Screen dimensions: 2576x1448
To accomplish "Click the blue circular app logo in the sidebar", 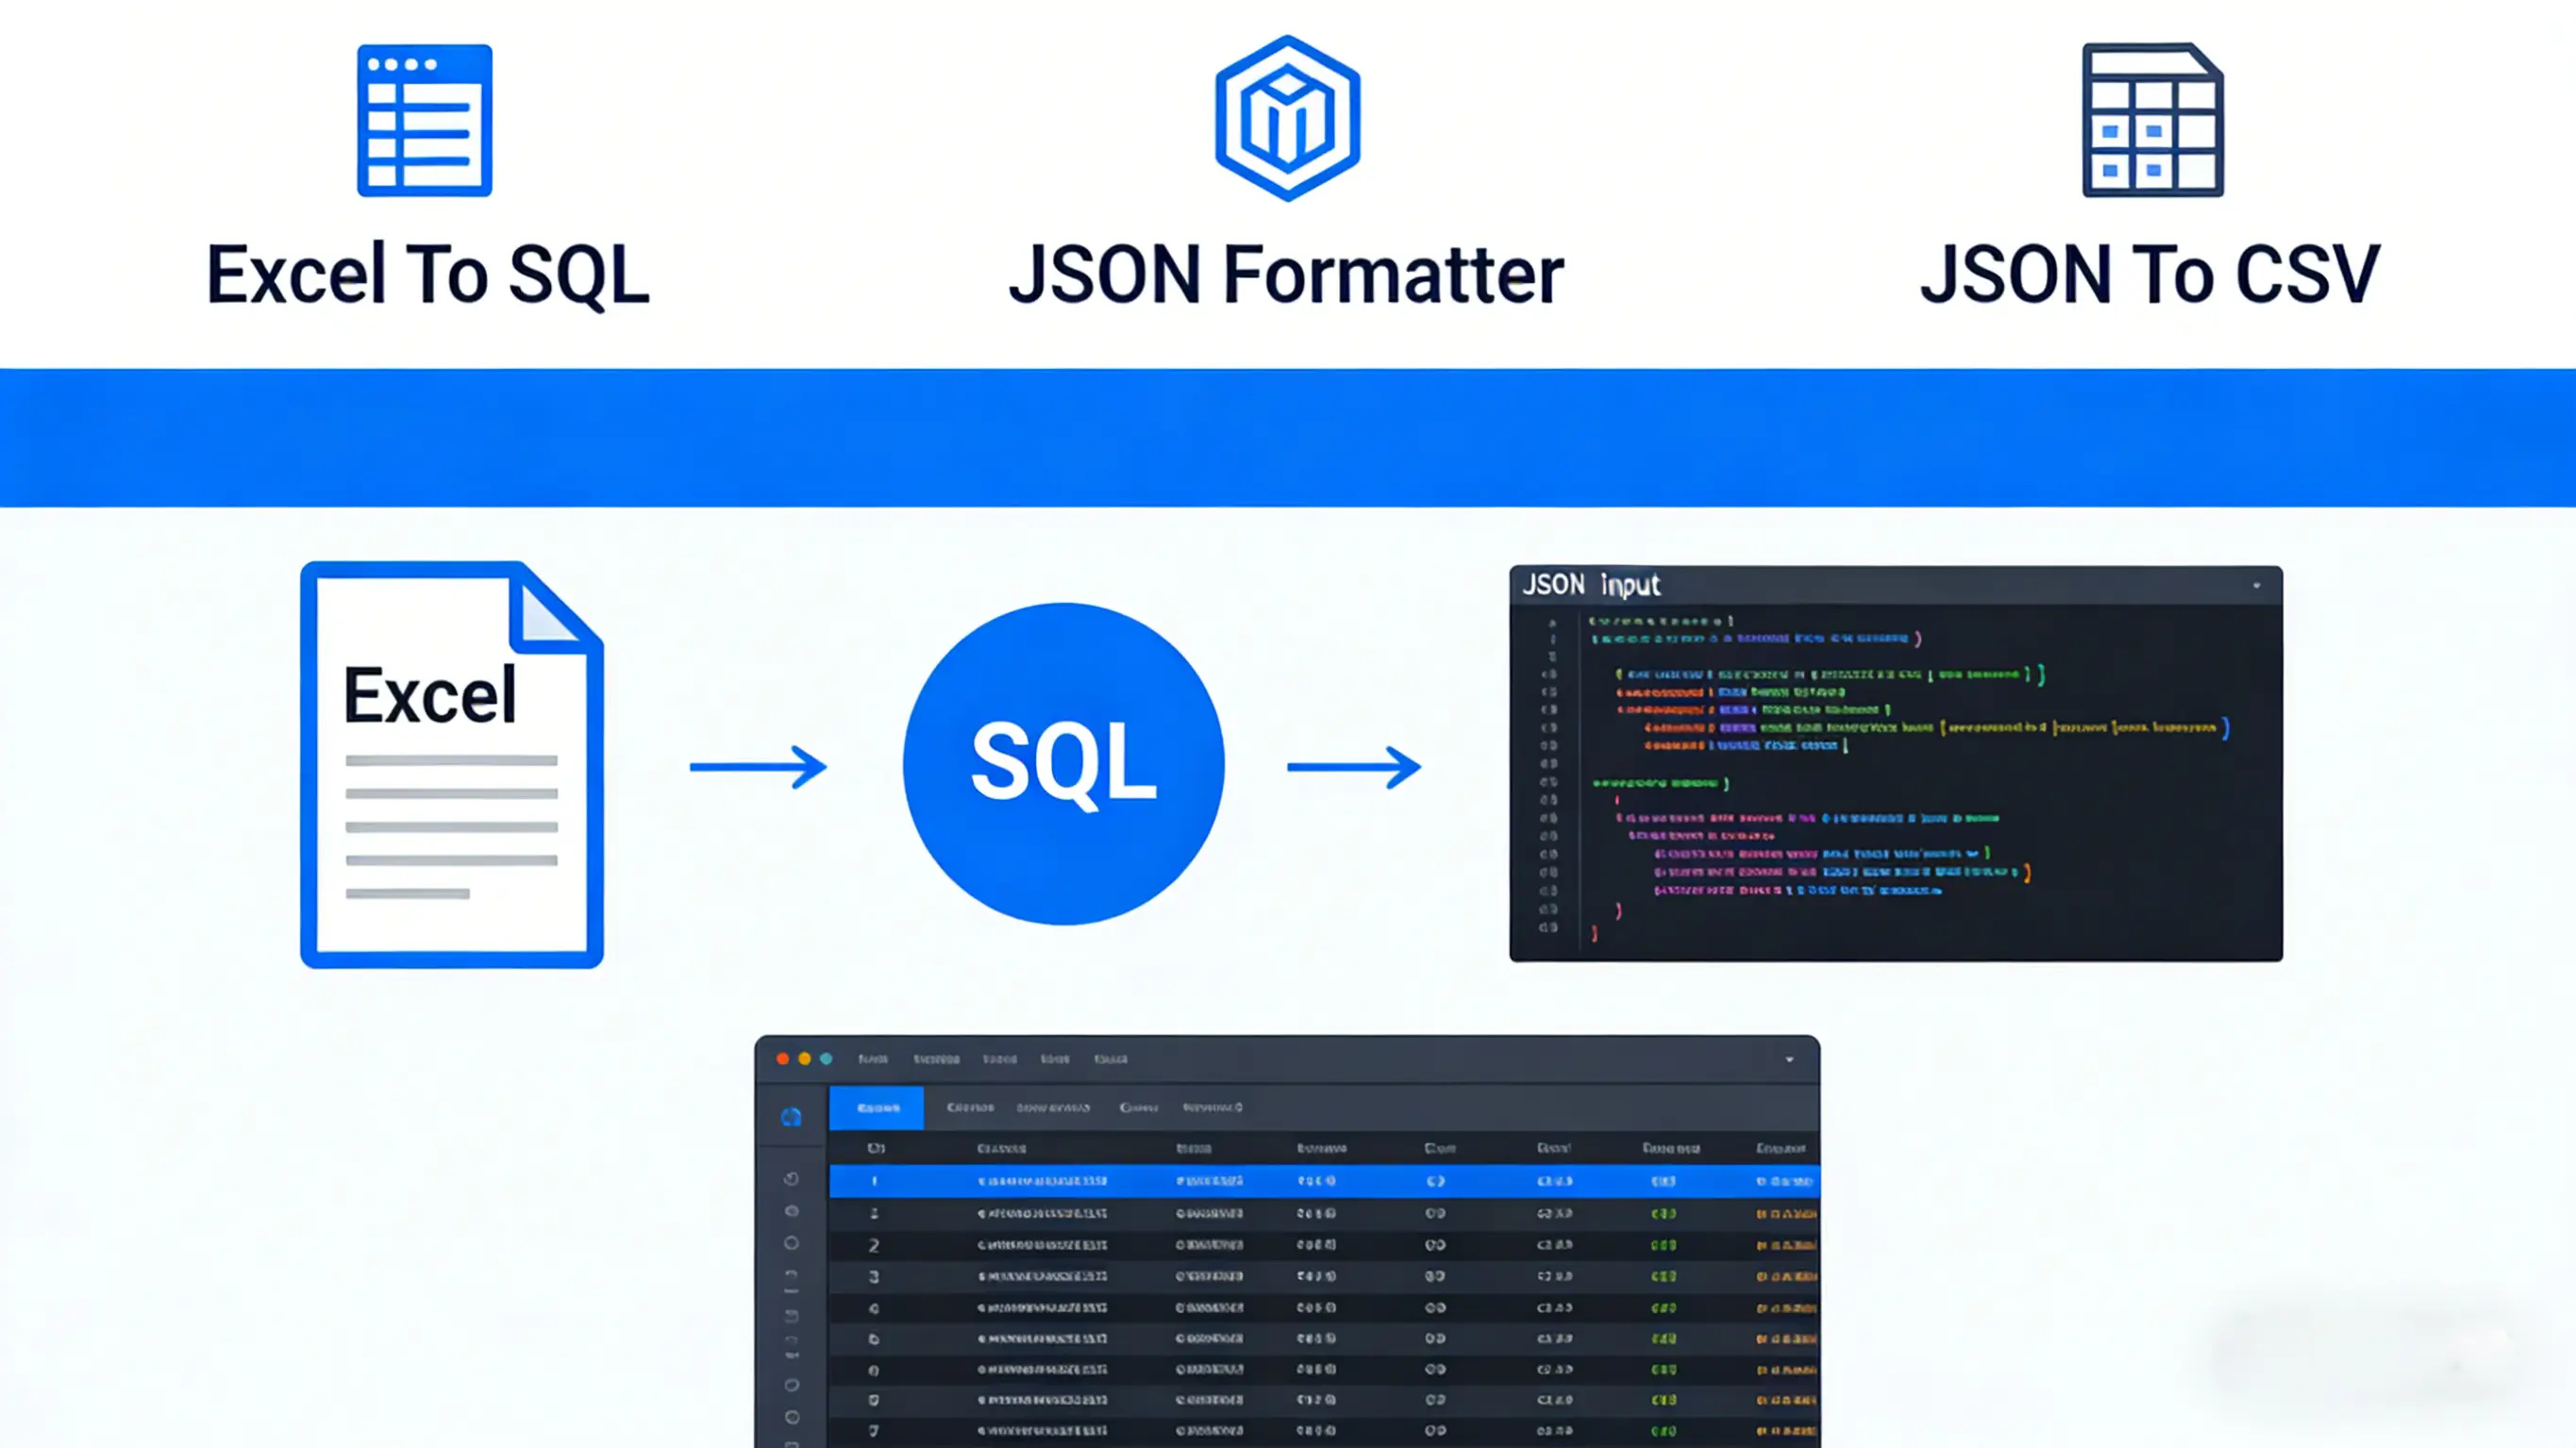I will [793, 1118].
